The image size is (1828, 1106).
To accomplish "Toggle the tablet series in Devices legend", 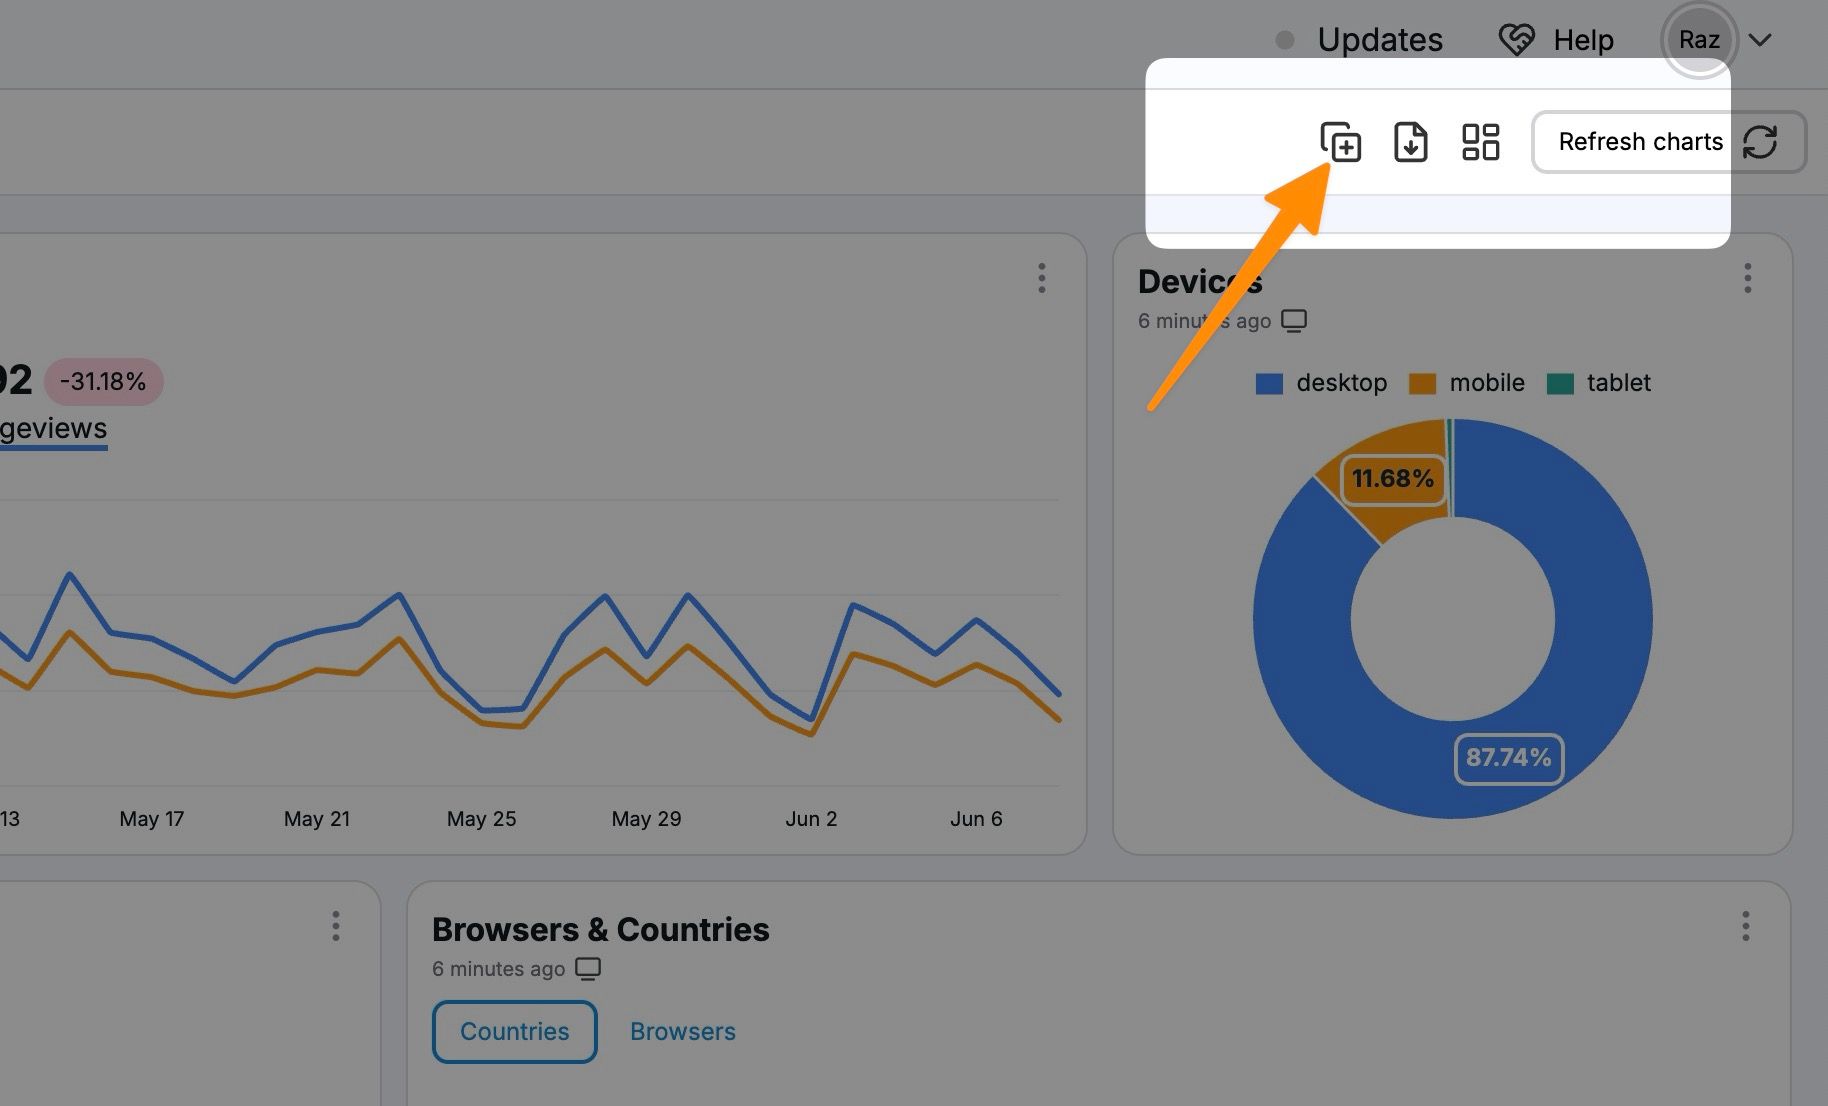I will point(1620,382).
